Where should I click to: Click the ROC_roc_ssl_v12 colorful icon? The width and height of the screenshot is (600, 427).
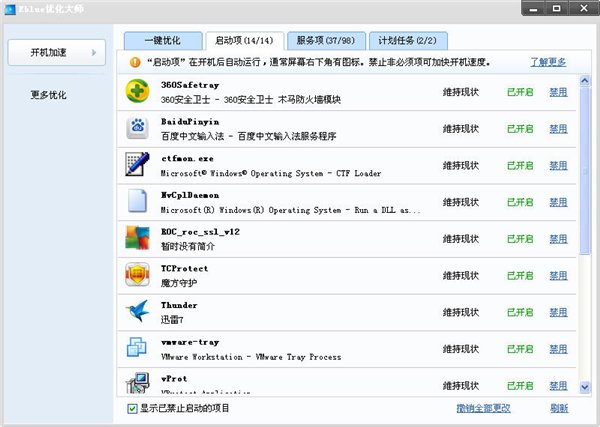click(137, 238)
